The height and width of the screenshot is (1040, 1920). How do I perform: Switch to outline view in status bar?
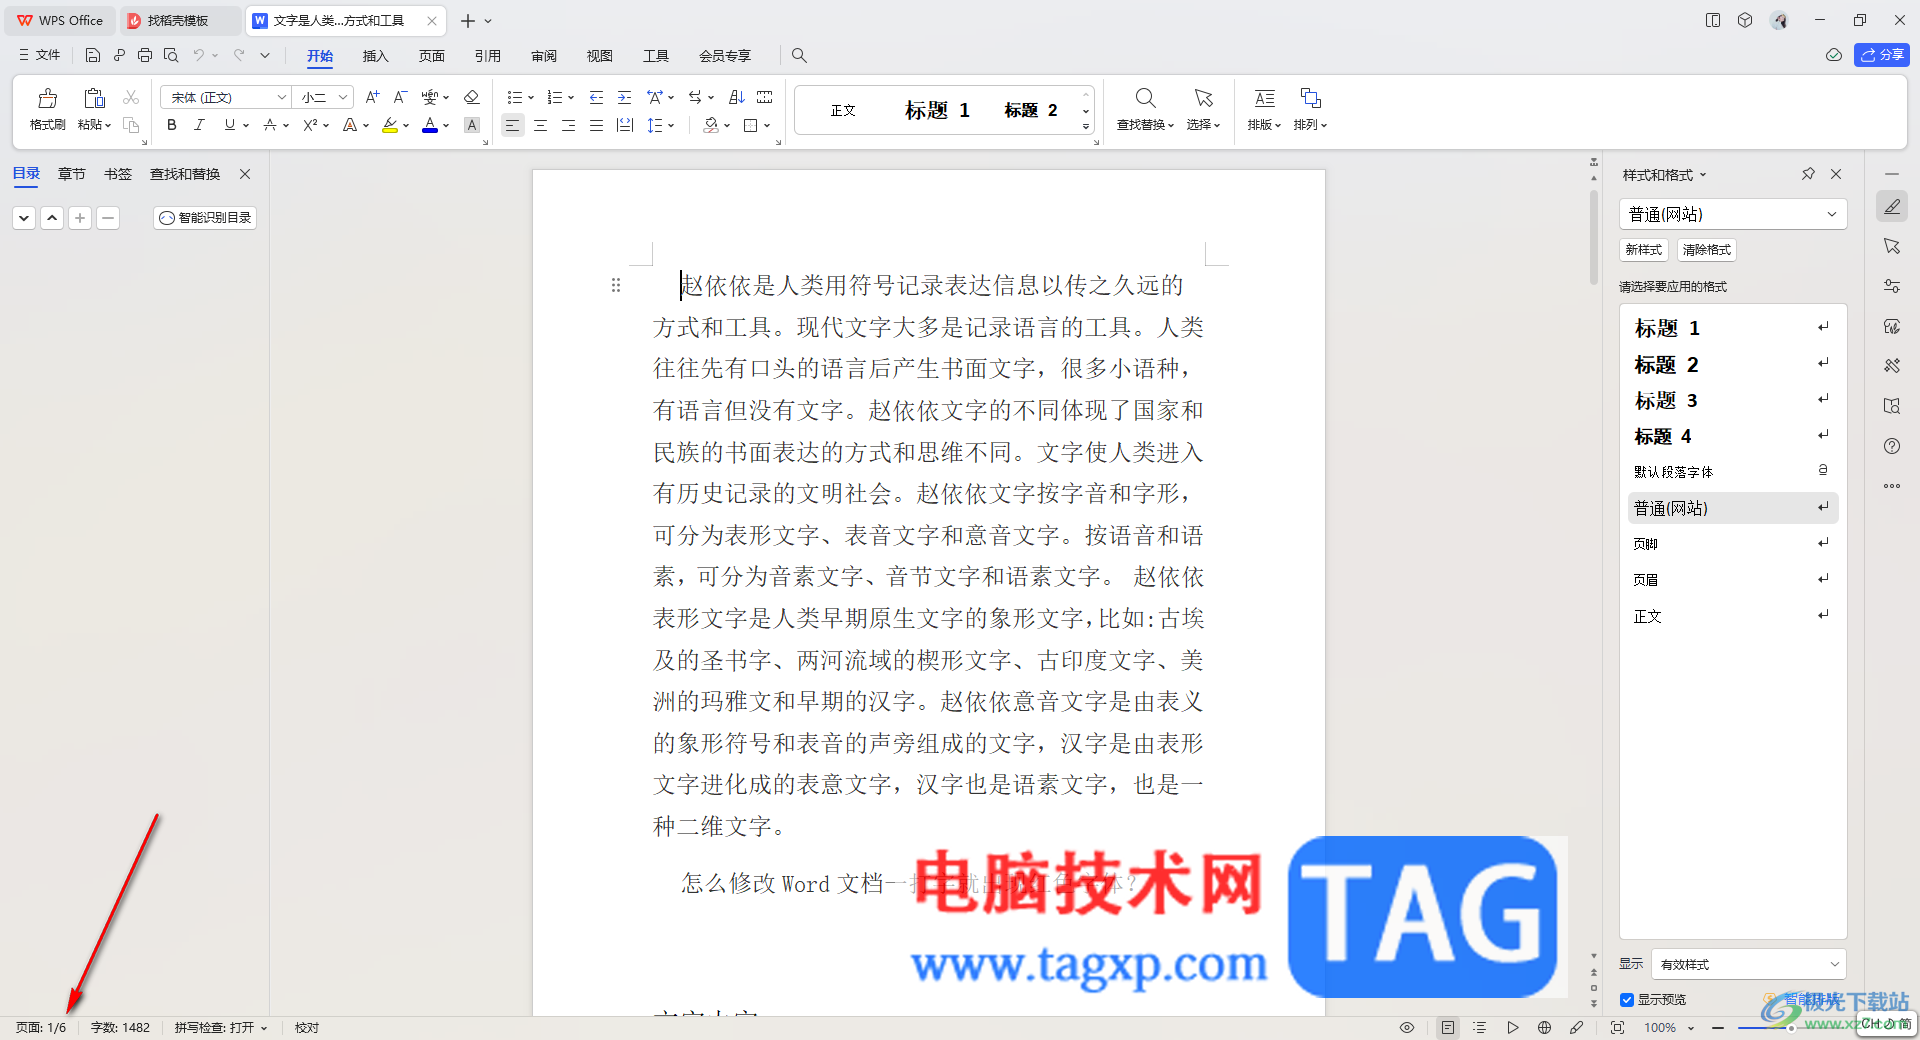click(1480, 1027)
